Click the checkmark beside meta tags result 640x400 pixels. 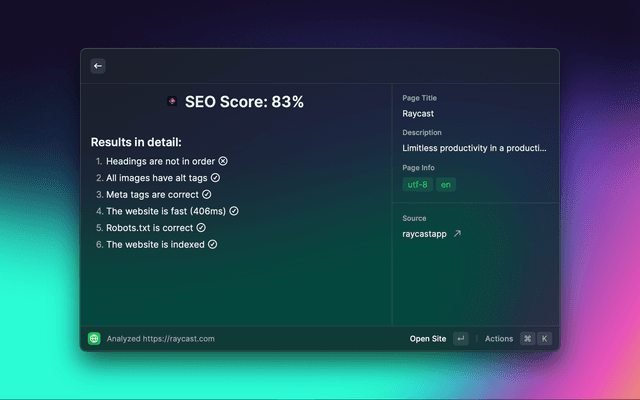click(207, 194)
